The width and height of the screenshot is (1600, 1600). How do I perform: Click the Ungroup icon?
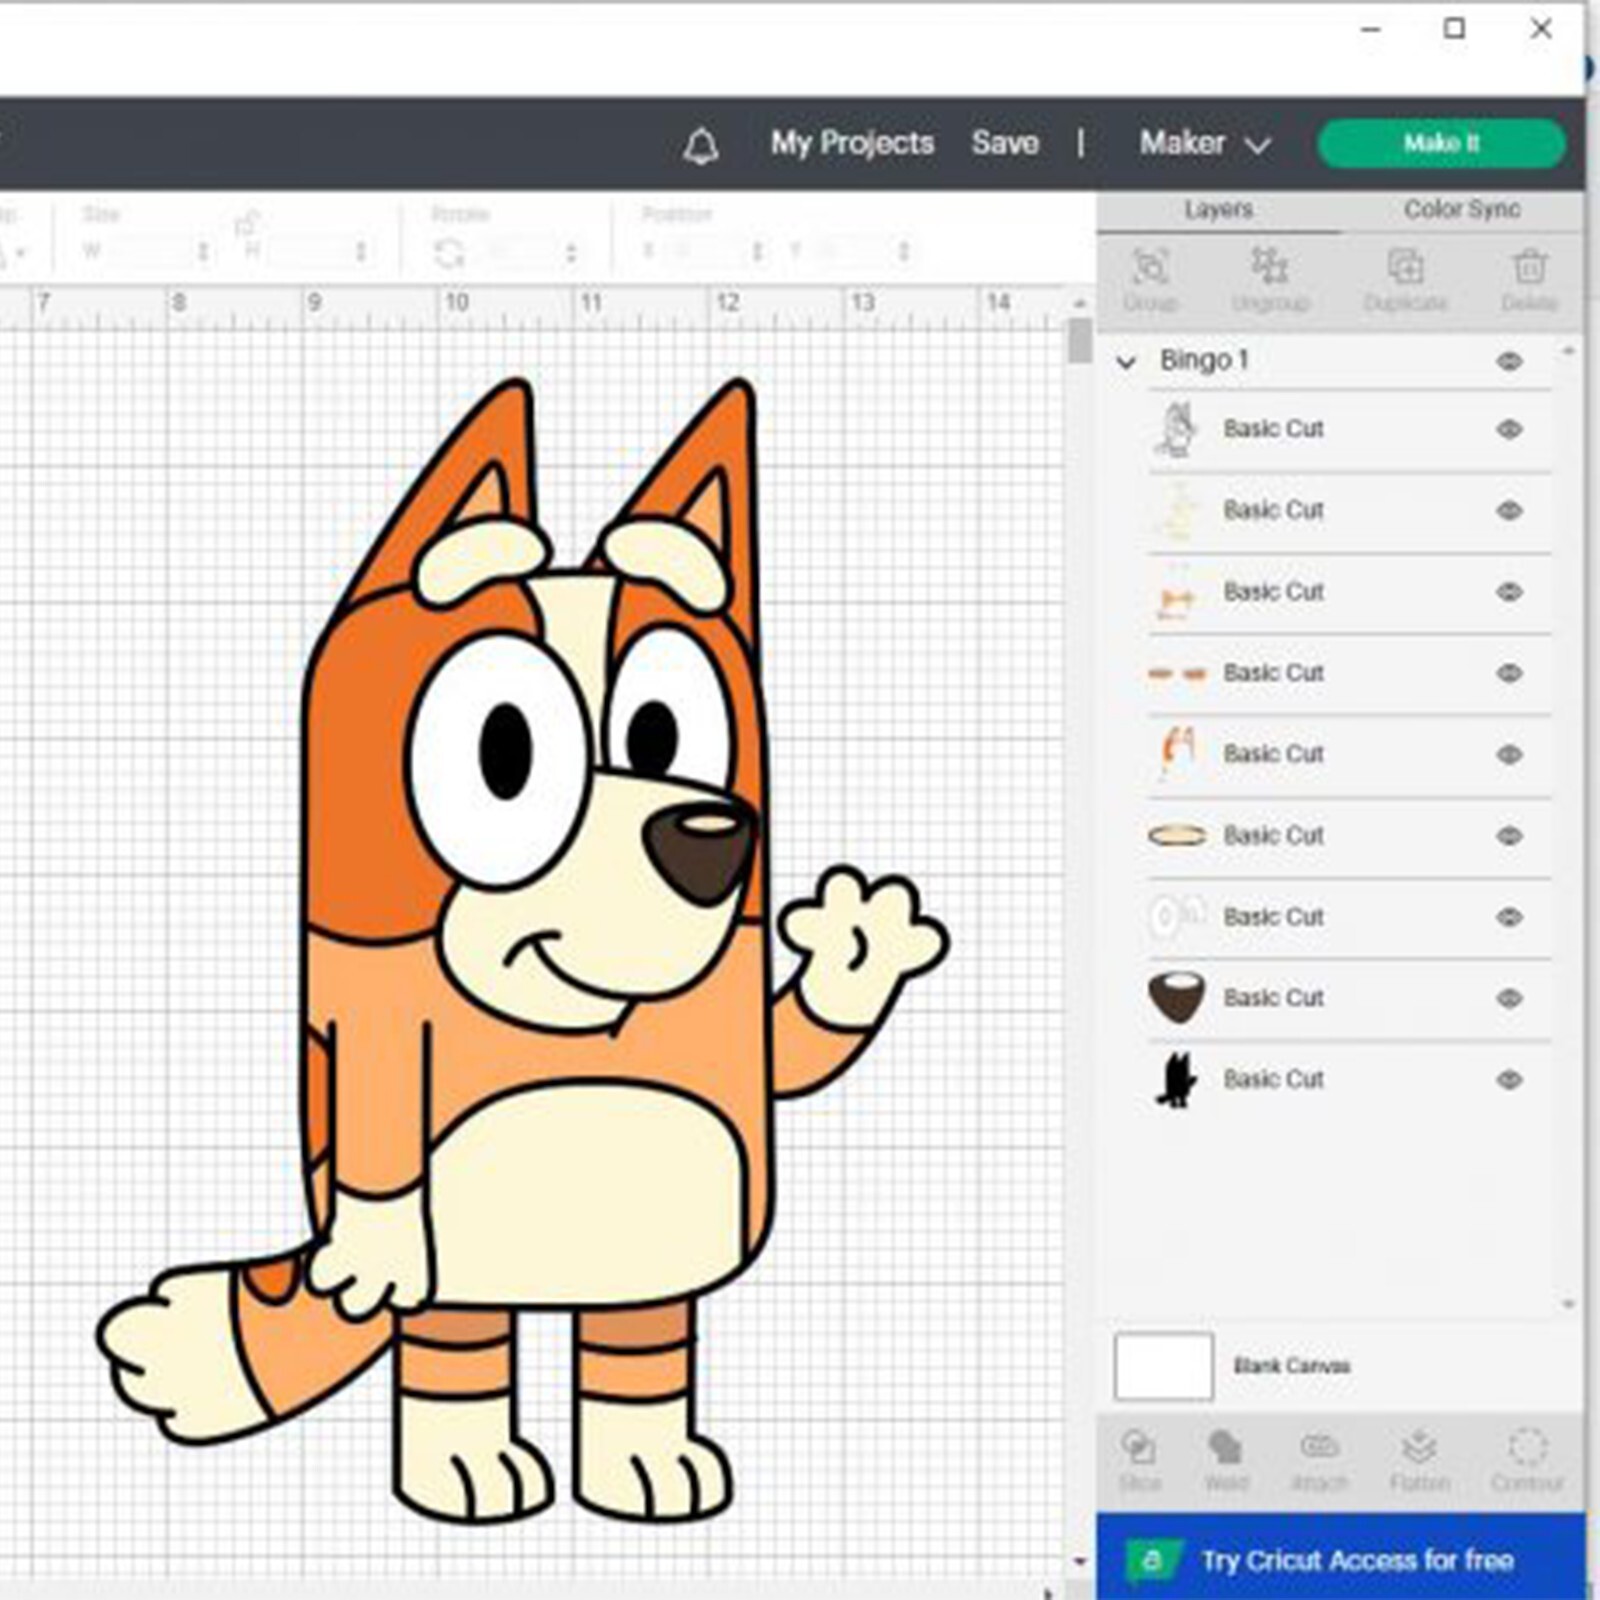click(x=1270, y=278)
